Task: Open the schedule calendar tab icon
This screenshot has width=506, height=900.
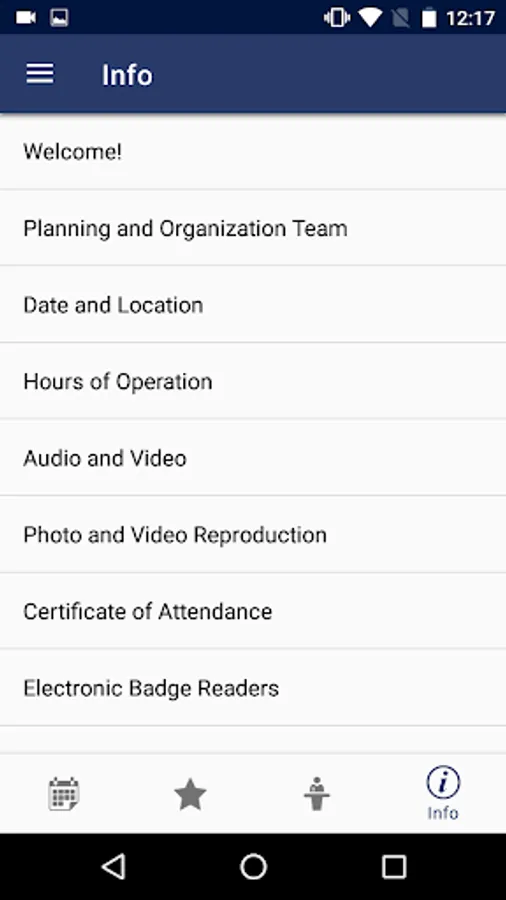Action: [64, 794]
